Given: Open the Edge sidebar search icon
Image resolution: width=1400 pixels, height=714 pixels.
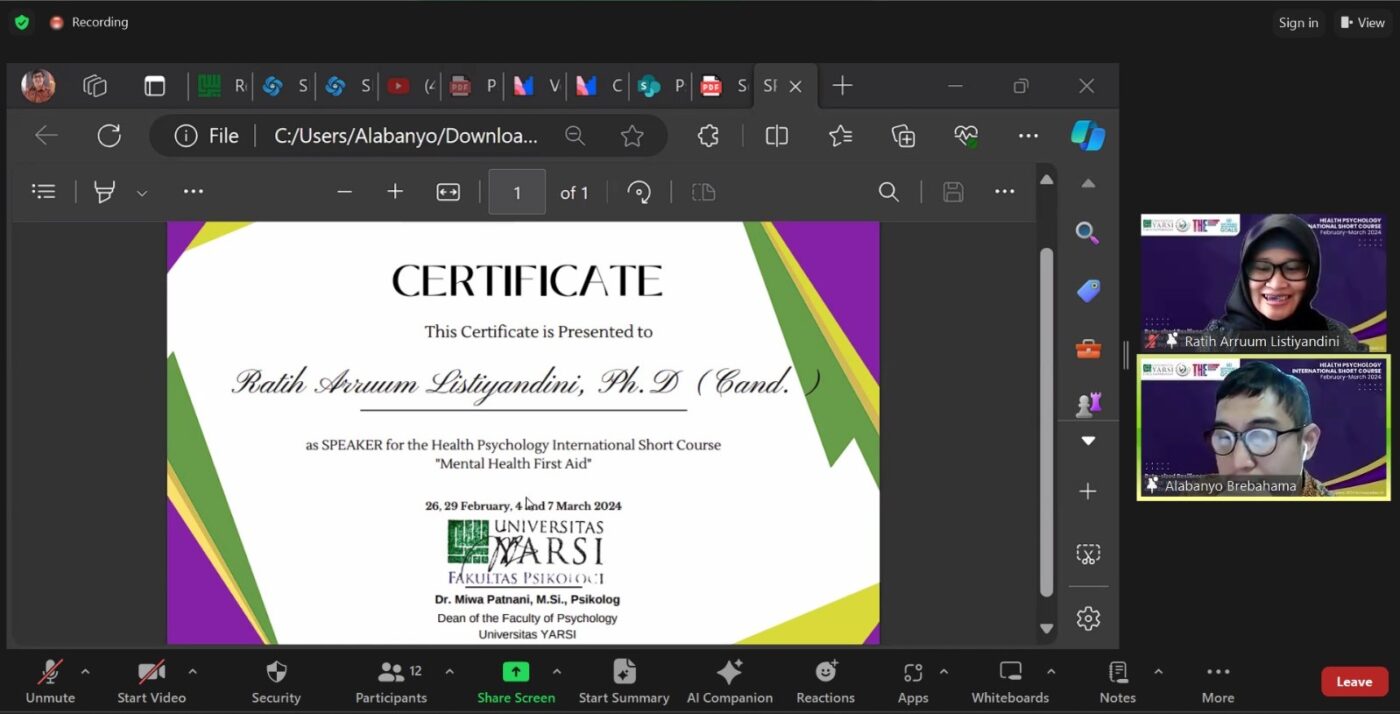Looking at the screenshot, I should tap(1088, 233).
